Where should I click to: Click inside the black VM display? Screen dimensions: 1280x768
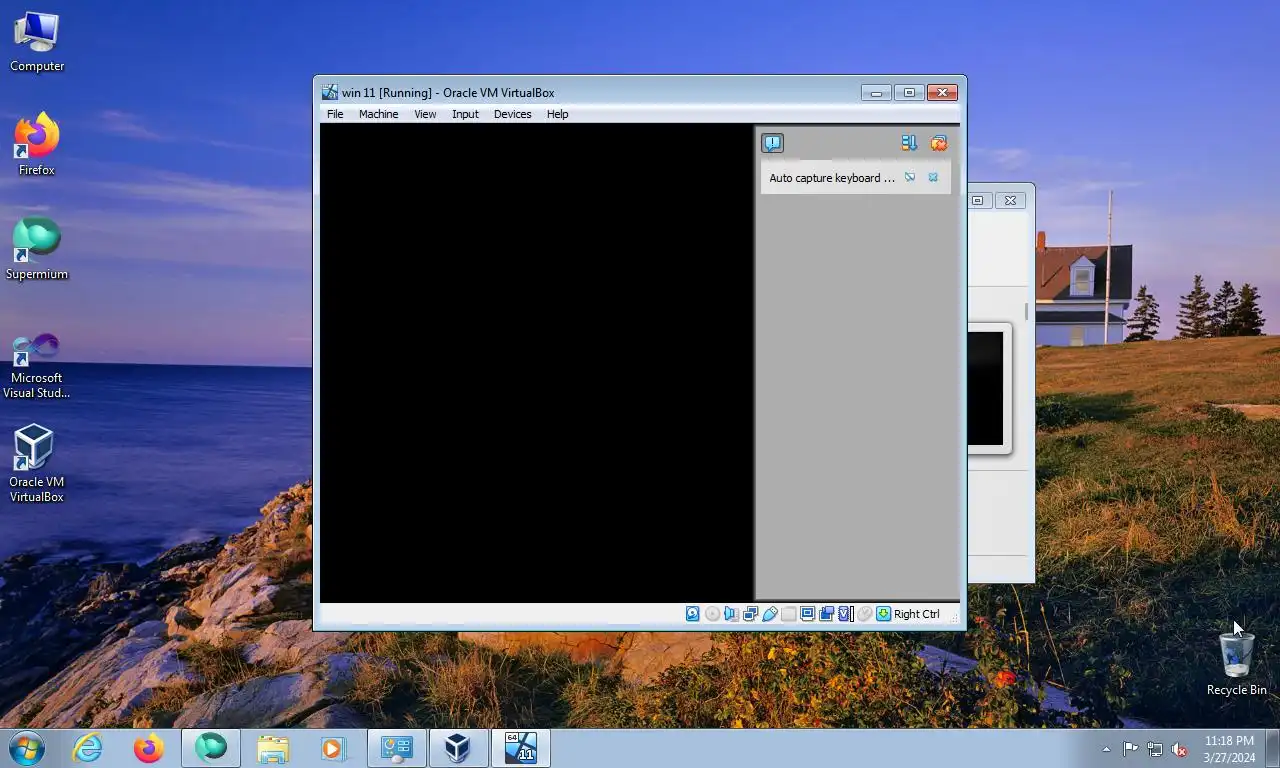click(536, 362)
